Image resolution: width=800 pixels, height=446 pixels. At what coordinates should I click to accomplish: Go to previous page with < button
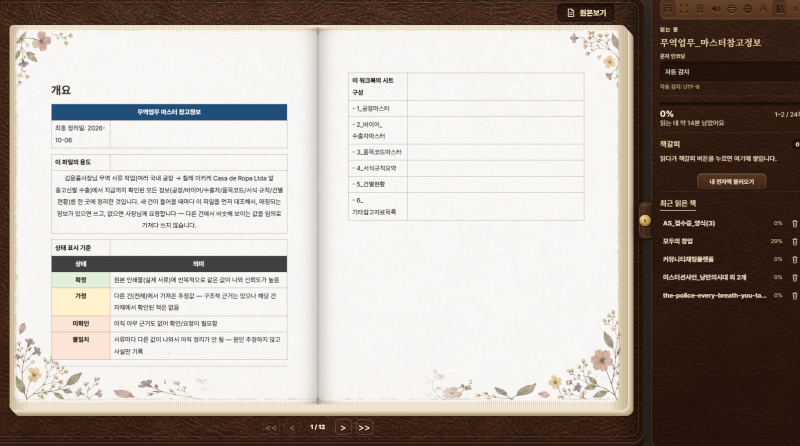(292, 428)
